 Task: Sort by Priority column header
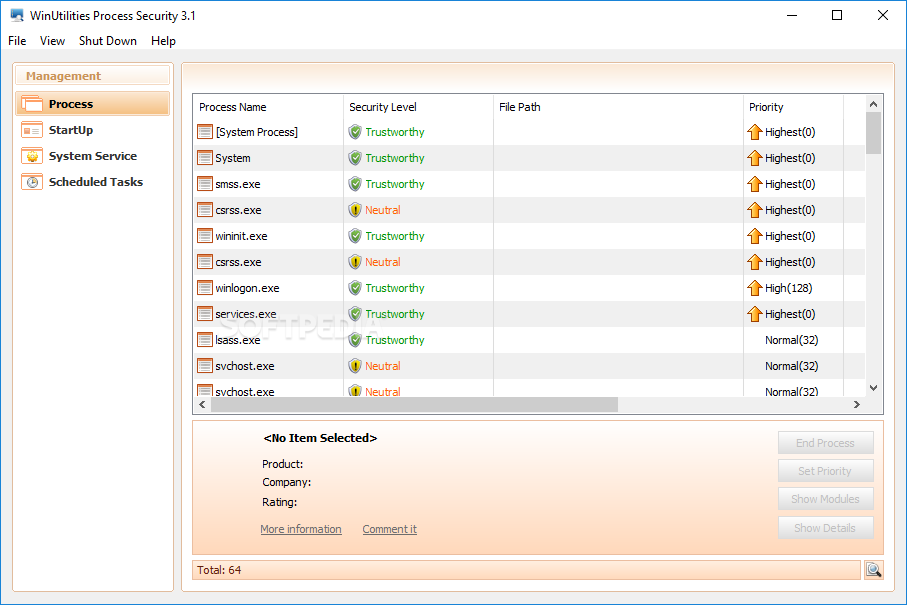pos(794,107)
